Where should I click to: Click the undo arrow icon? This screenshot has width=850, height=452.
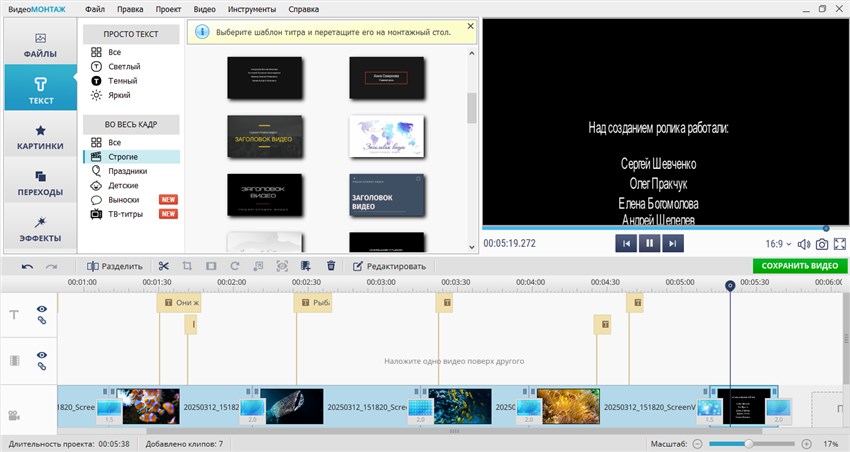(x=27, y=266)
